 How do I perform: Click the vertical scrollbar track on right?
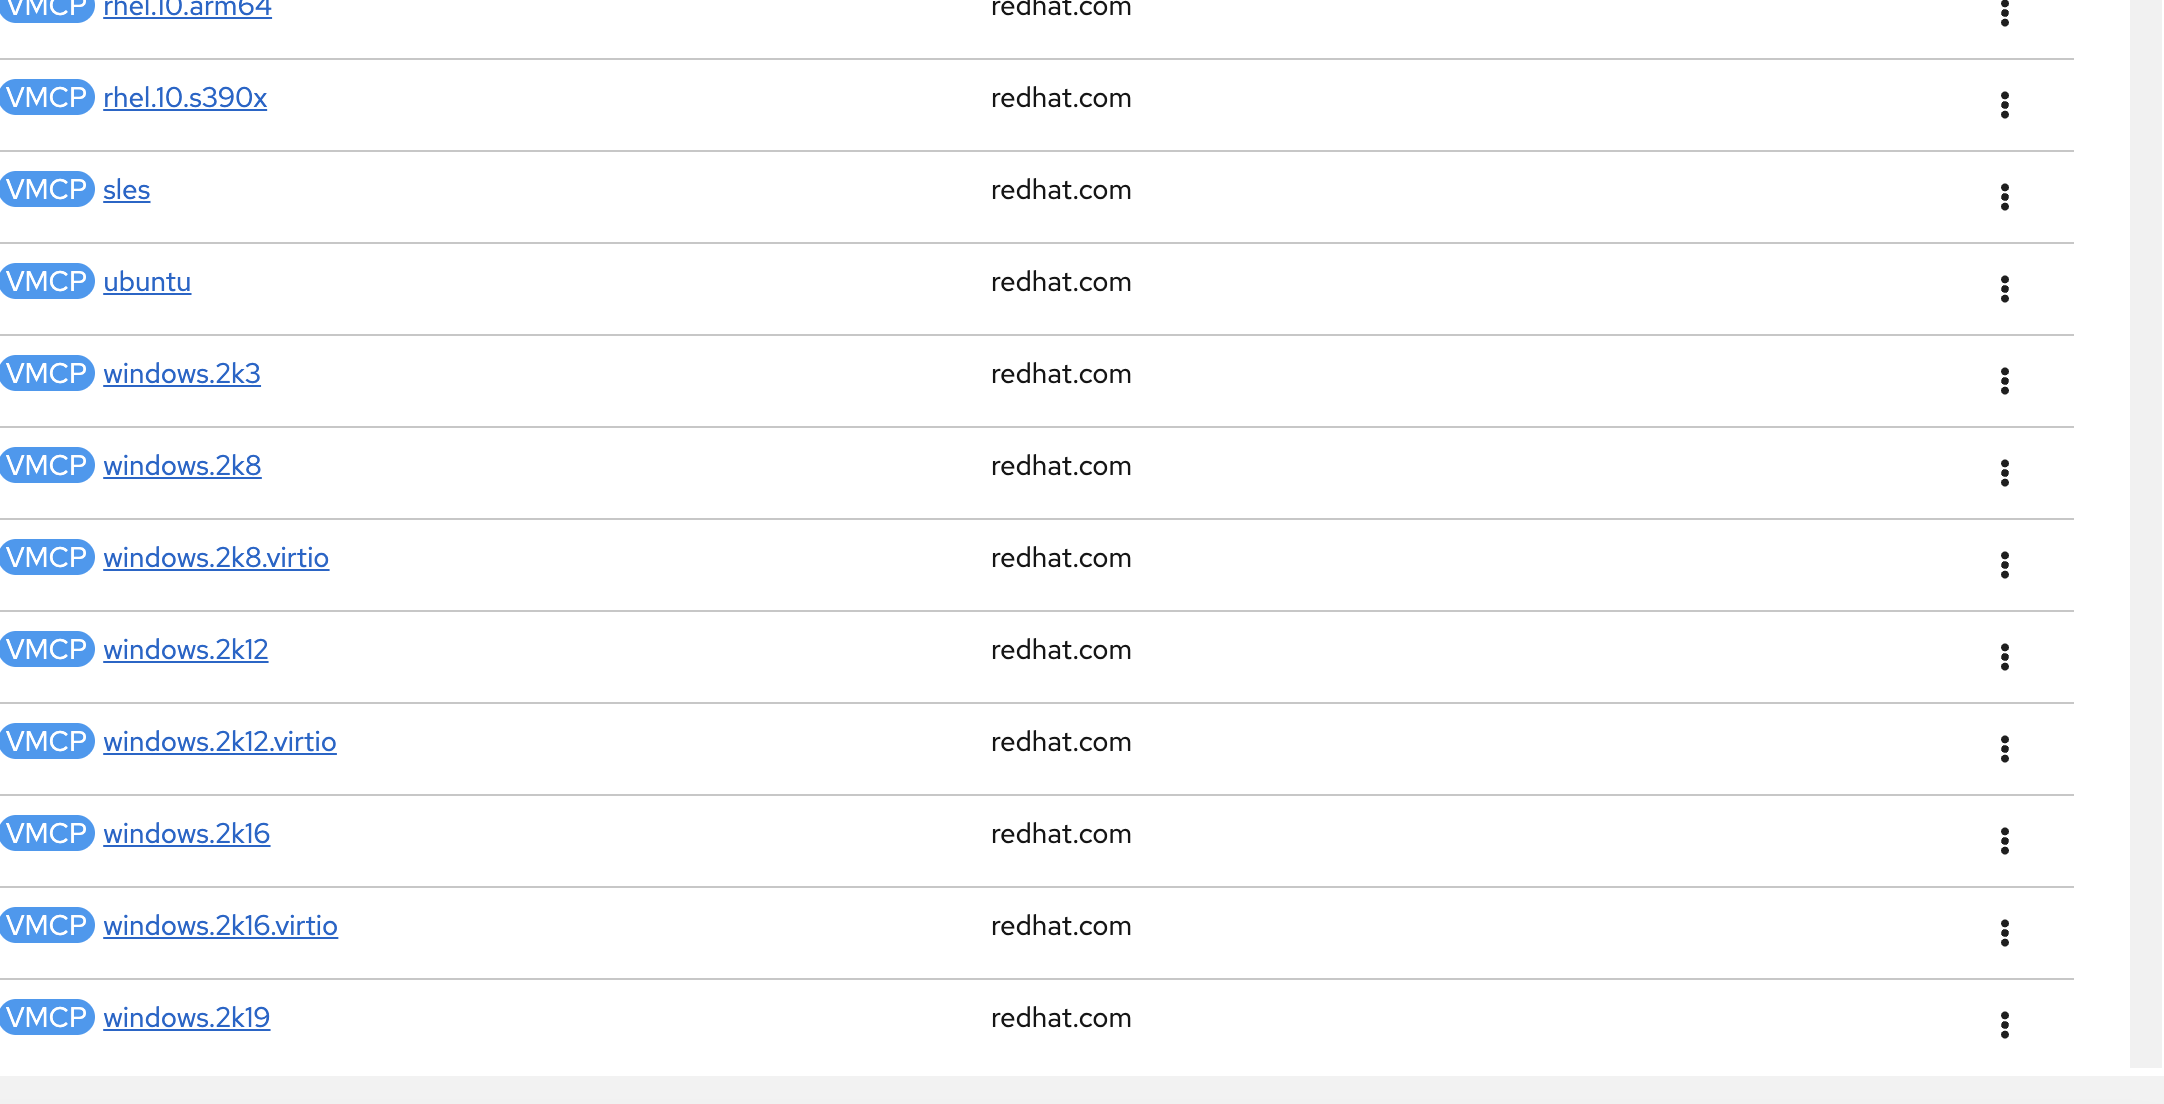[2146, 500]
